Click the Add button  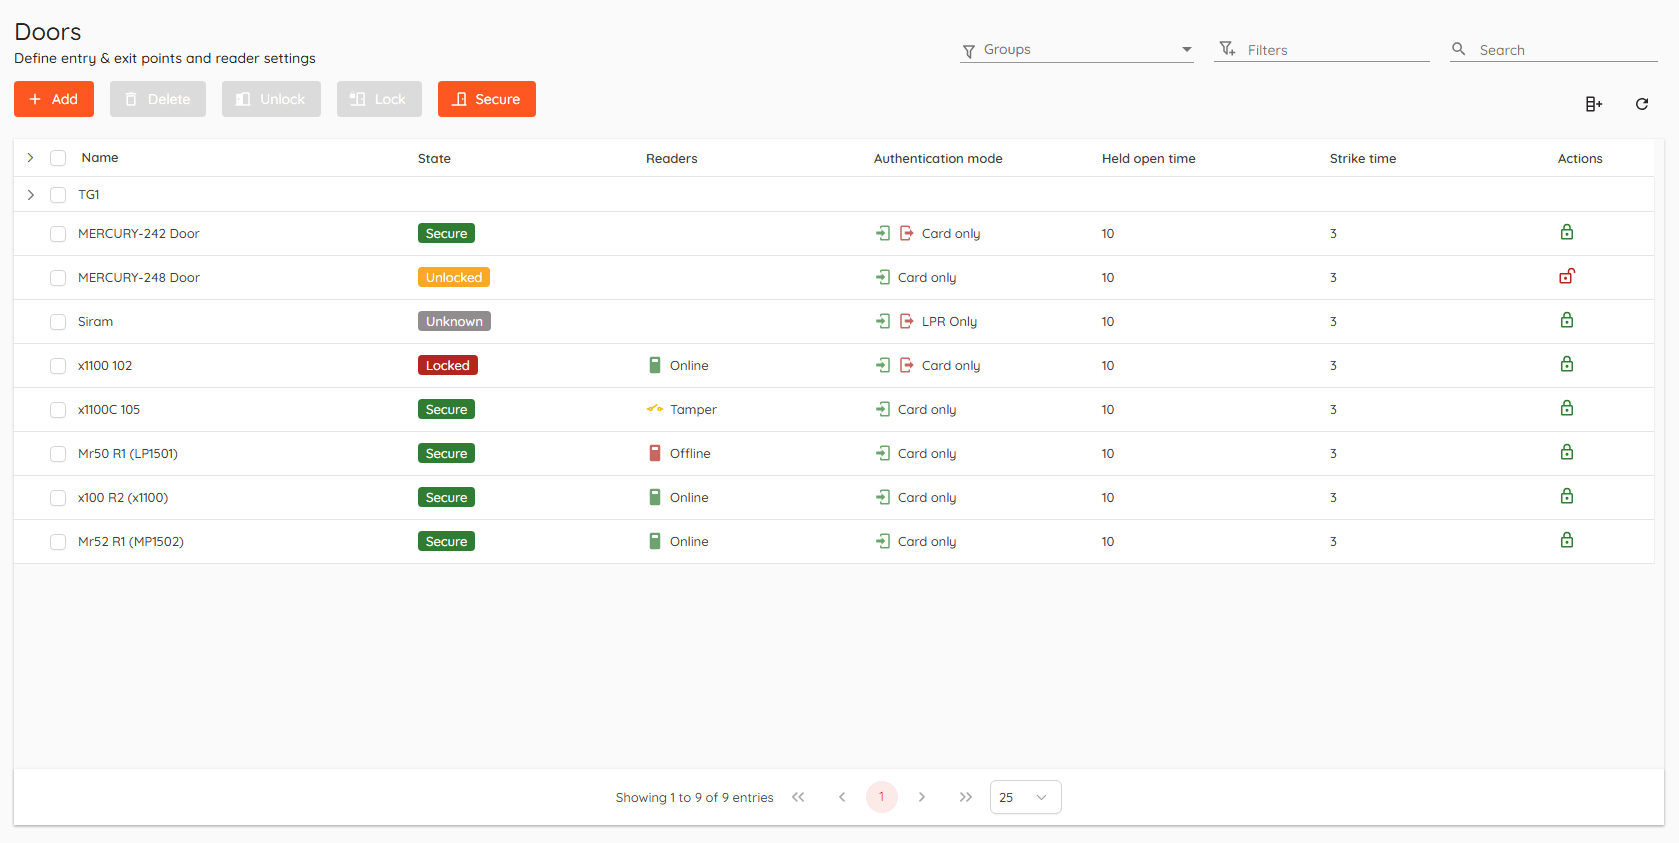point(54,99)
